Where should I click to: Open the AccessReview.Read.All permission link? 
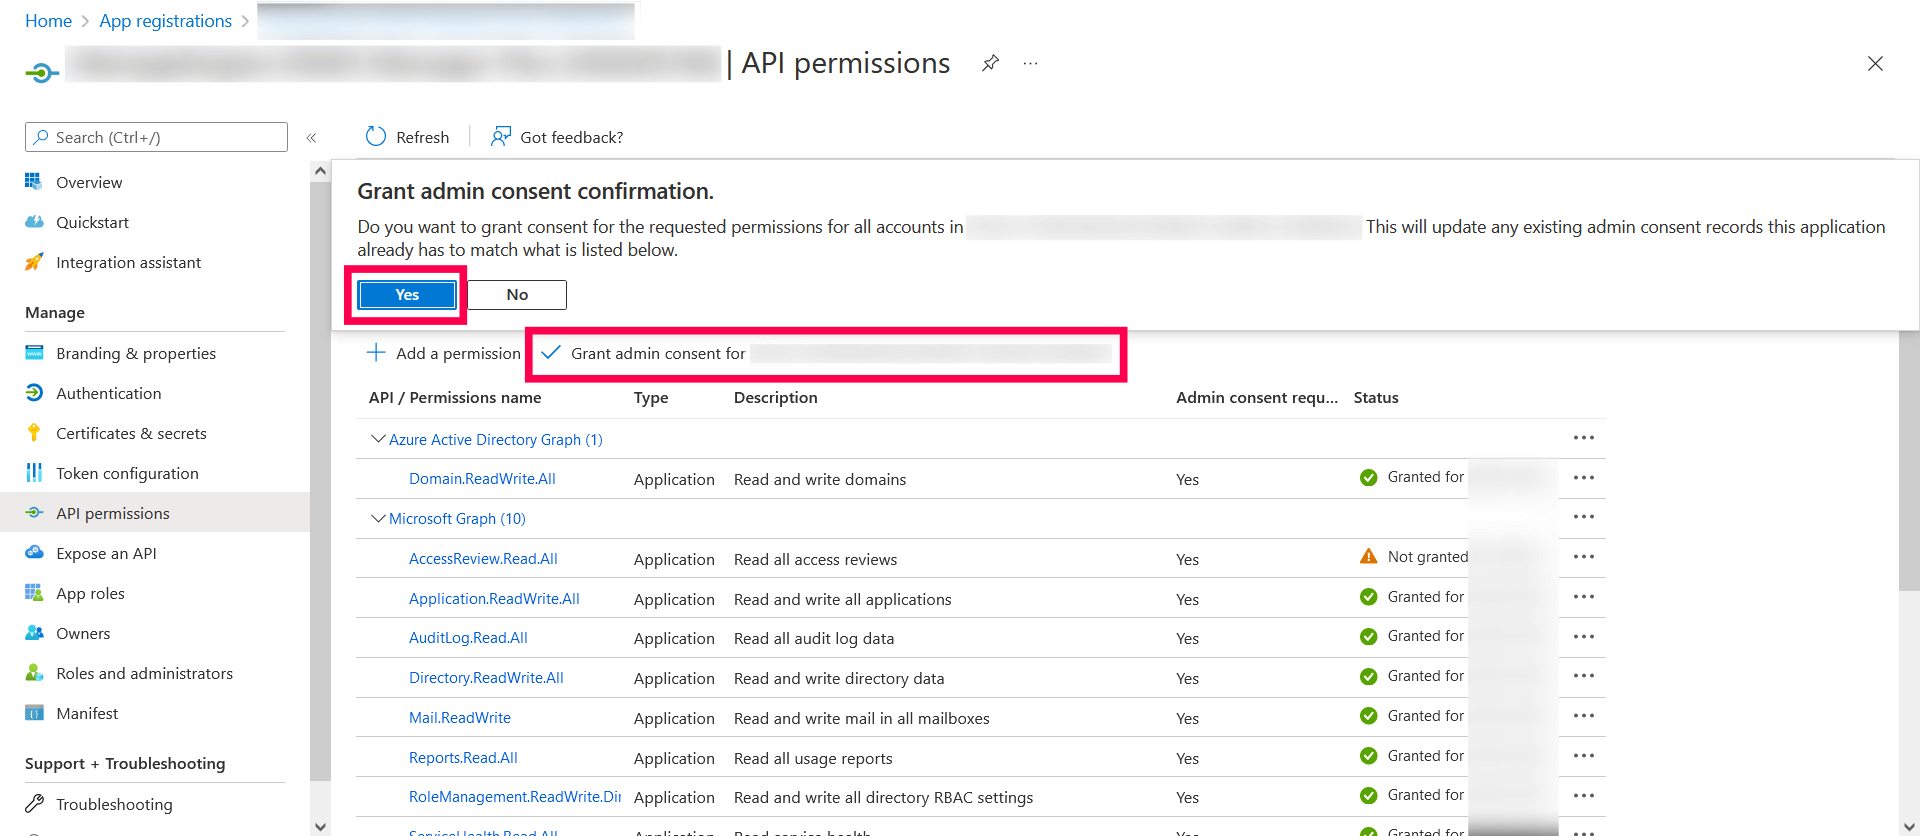coord(483,559)
